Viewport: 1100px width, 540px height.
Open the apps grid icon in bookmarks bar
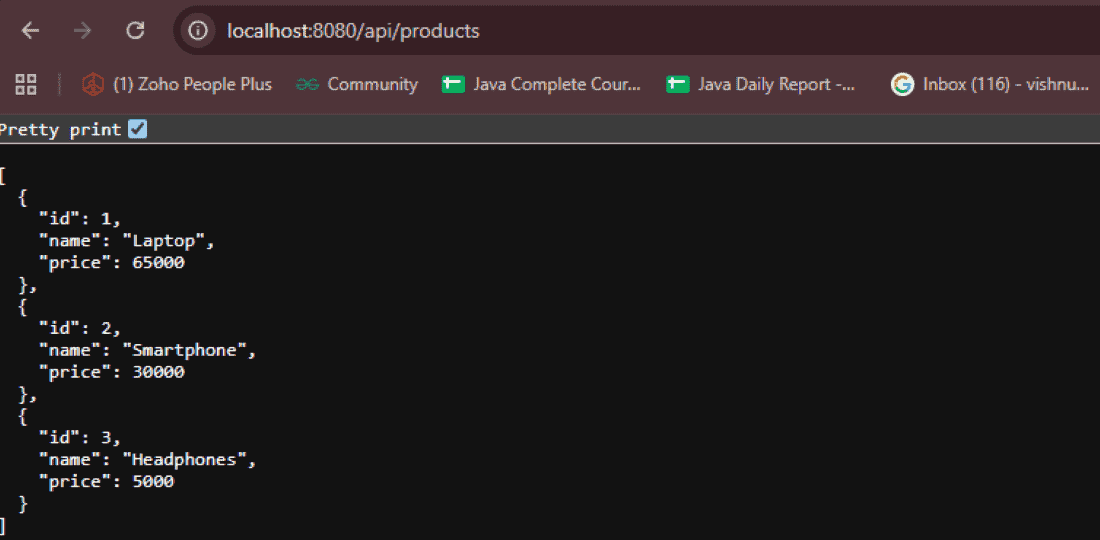tap(26, 85)
